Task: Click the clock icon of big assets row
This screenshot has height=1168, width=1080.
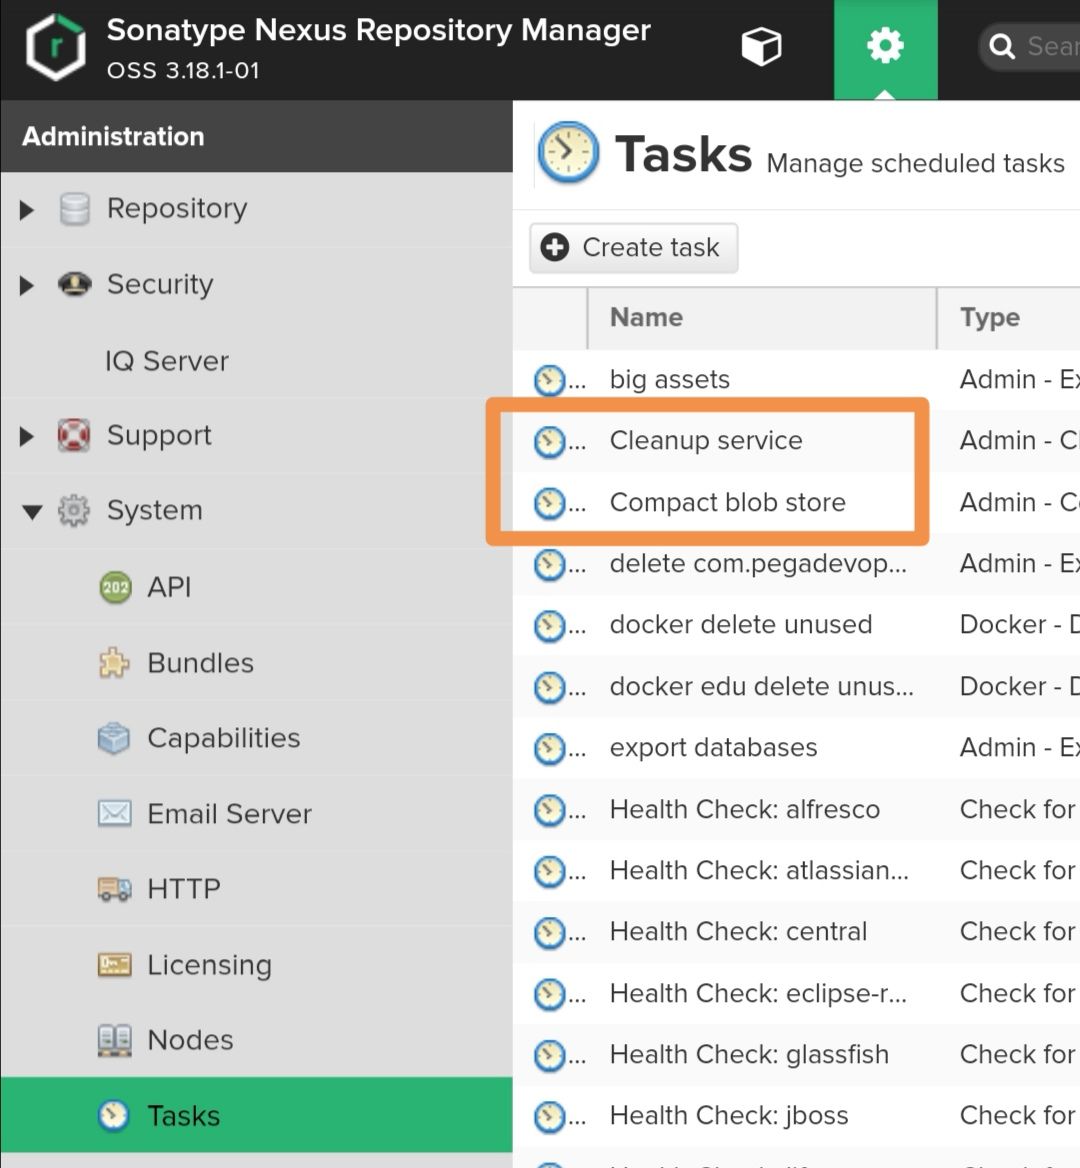Action: (x=550, y=381)
